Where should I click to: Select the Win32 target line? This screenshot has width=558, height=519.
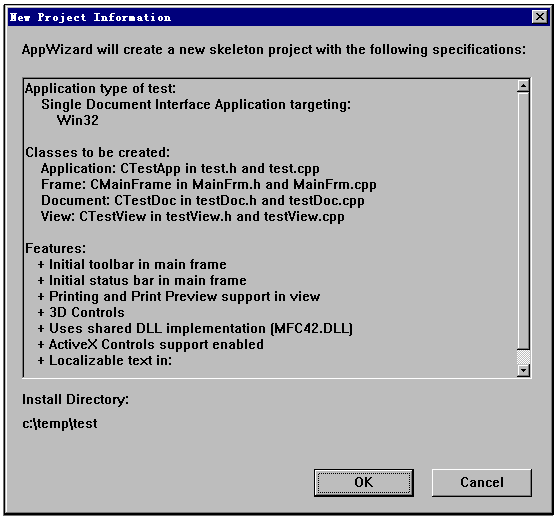pos(77,120)
